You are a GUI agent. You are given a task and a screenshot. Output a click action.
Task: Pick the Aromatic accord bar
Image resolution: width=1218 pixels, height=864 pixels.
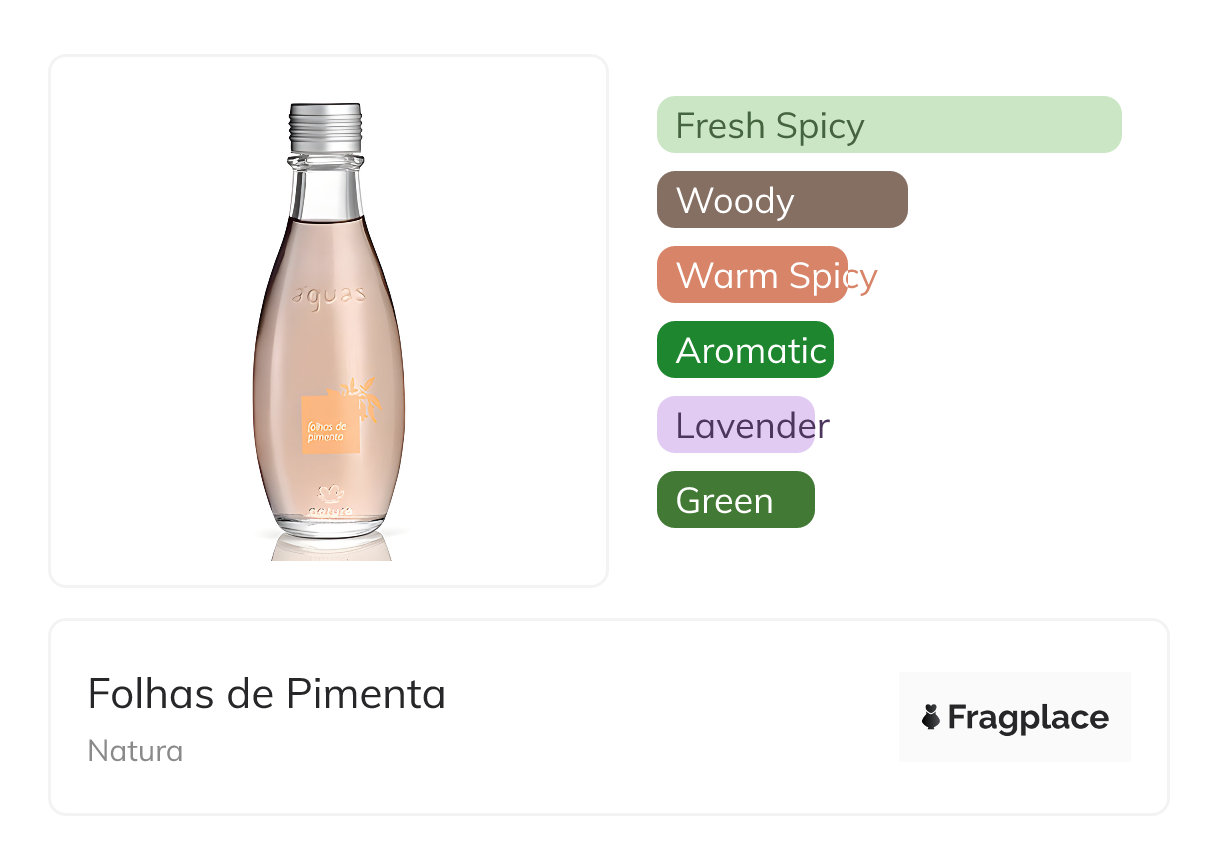(x=745, y=350)
